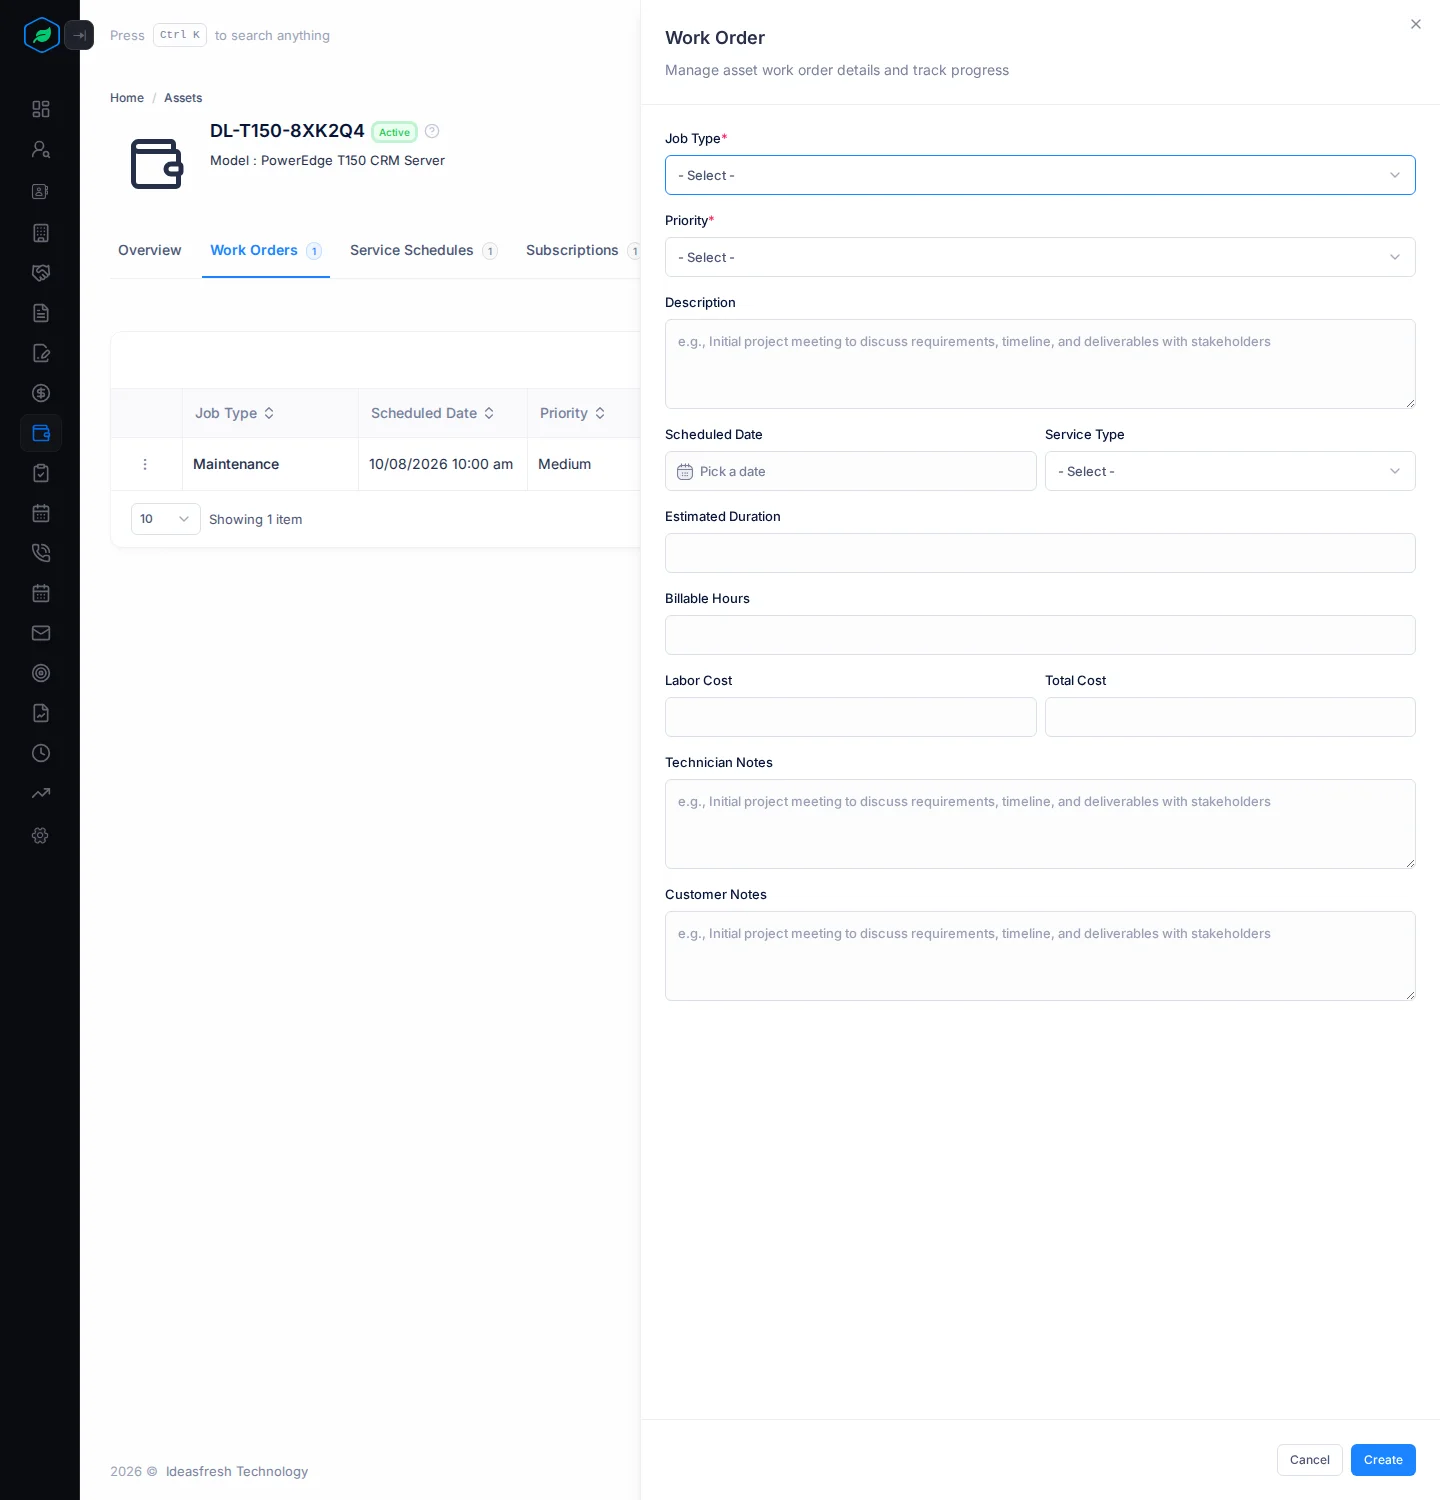The width and height of the screenshot is (1440, 1500).
Task: Open the clipboard check icon in sidebar
Action: (x=41, y=473)
